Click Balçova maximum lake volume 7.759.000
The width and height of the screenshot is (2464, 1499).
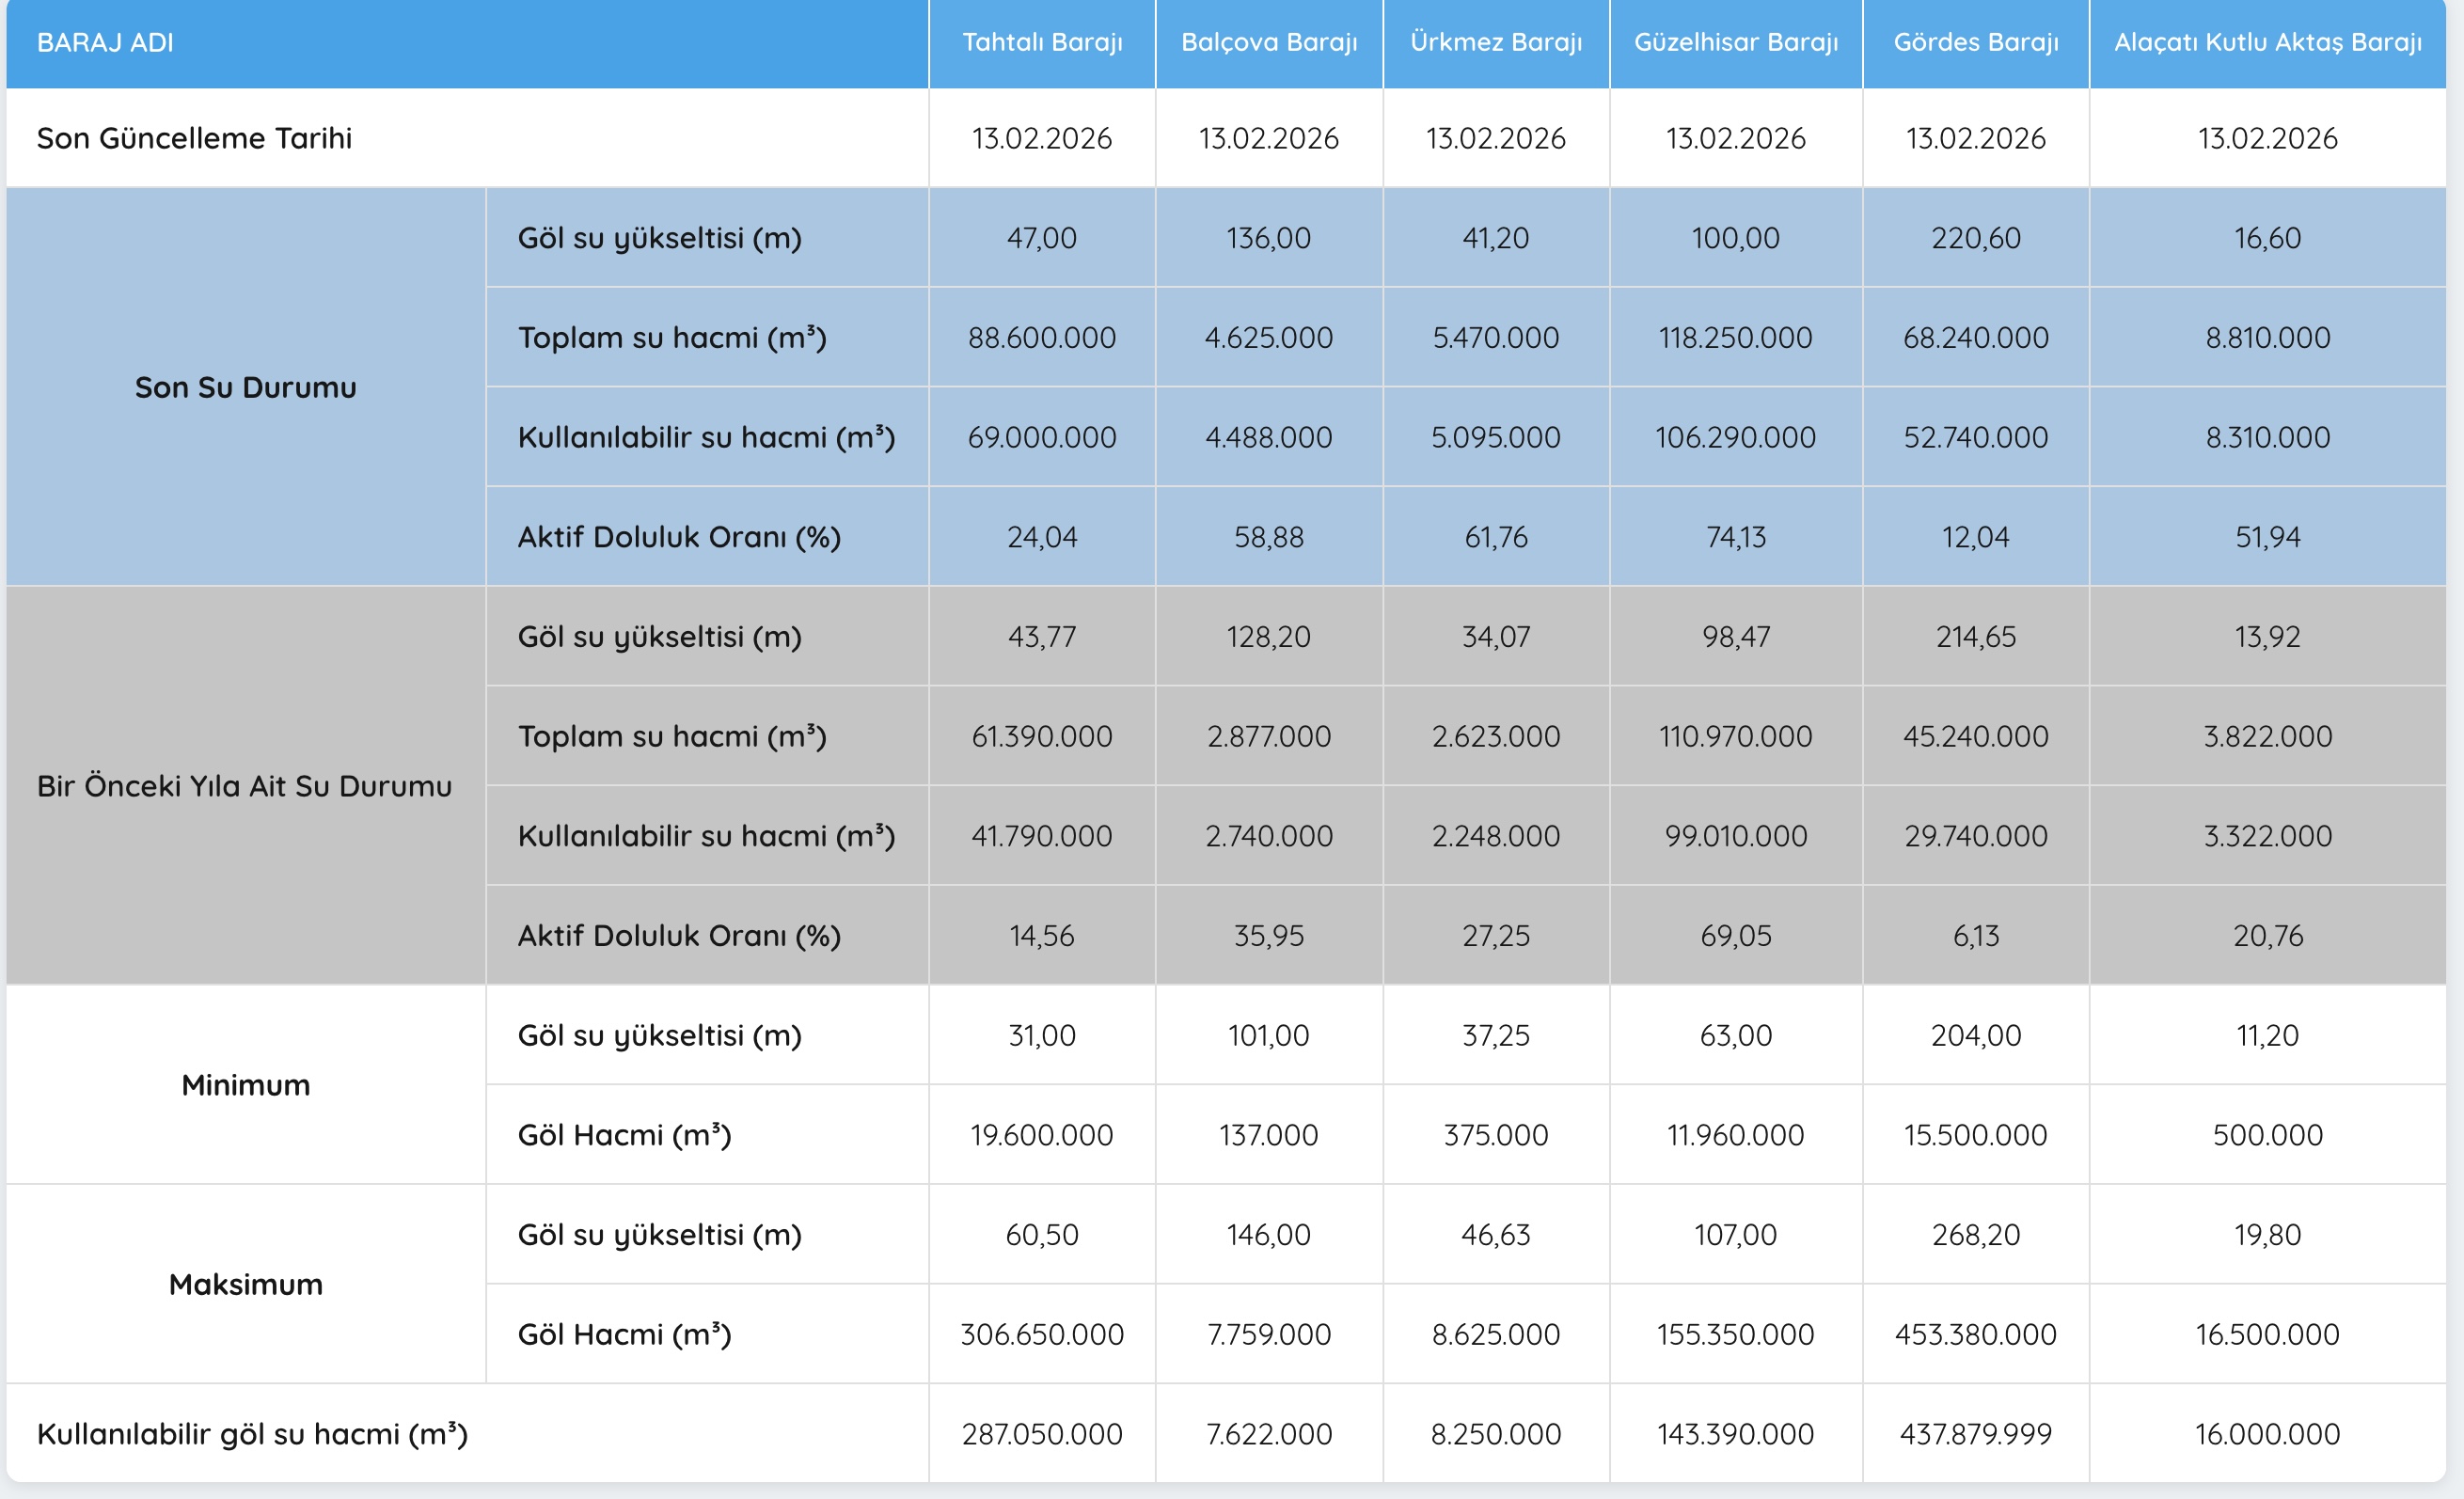point(1268,1334)
